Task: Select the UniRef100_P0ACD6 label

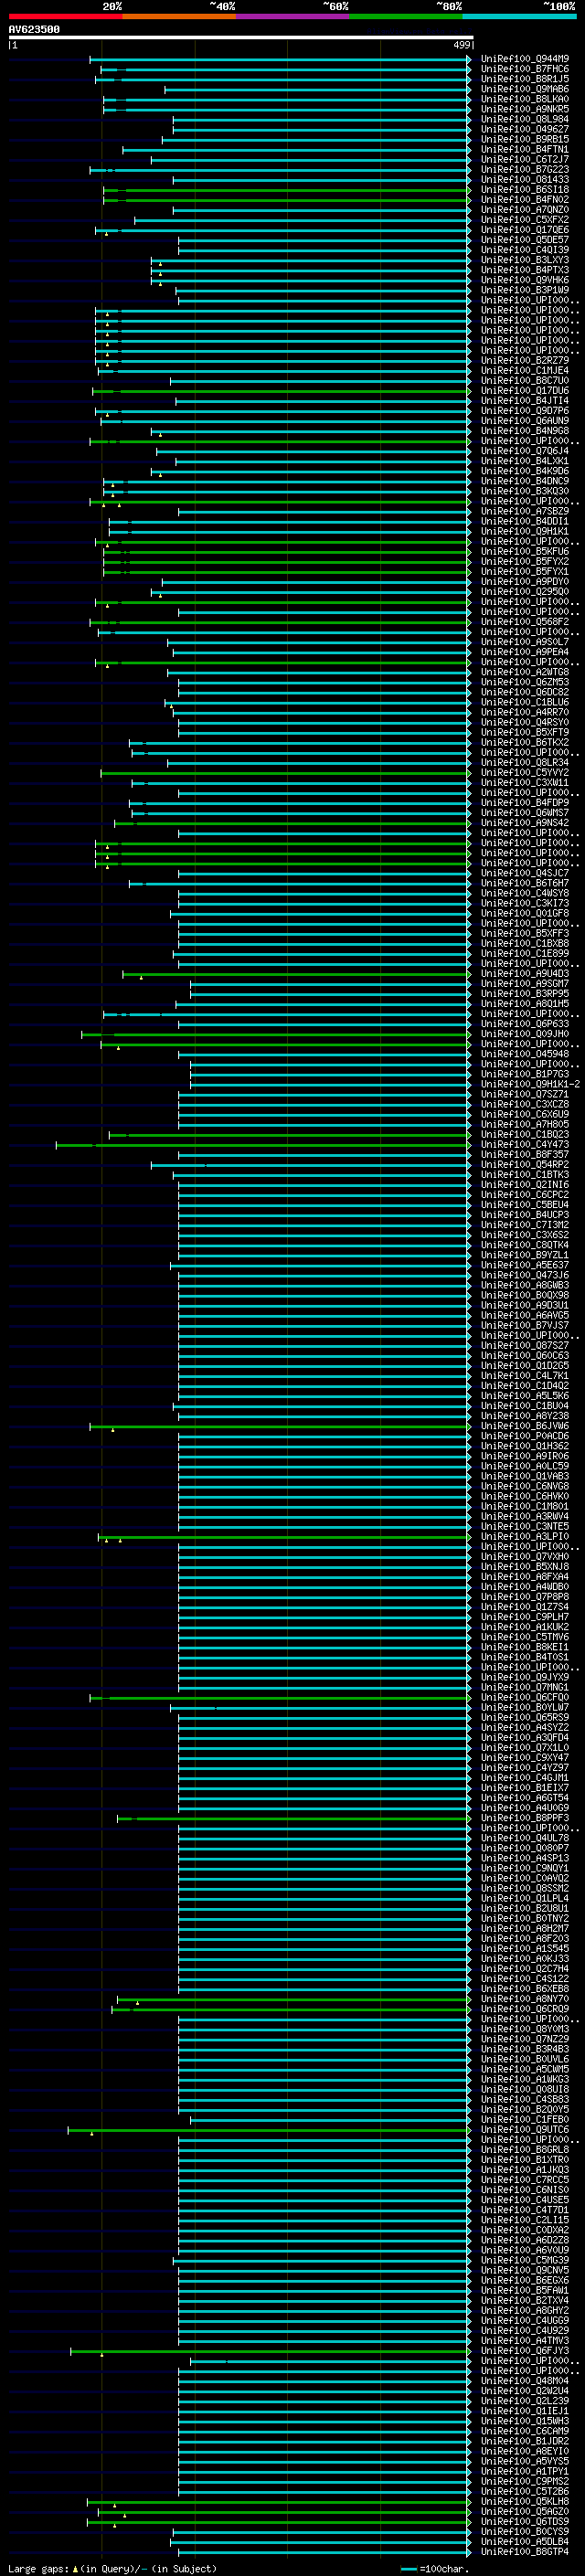Action: (x=525, y=1436)
